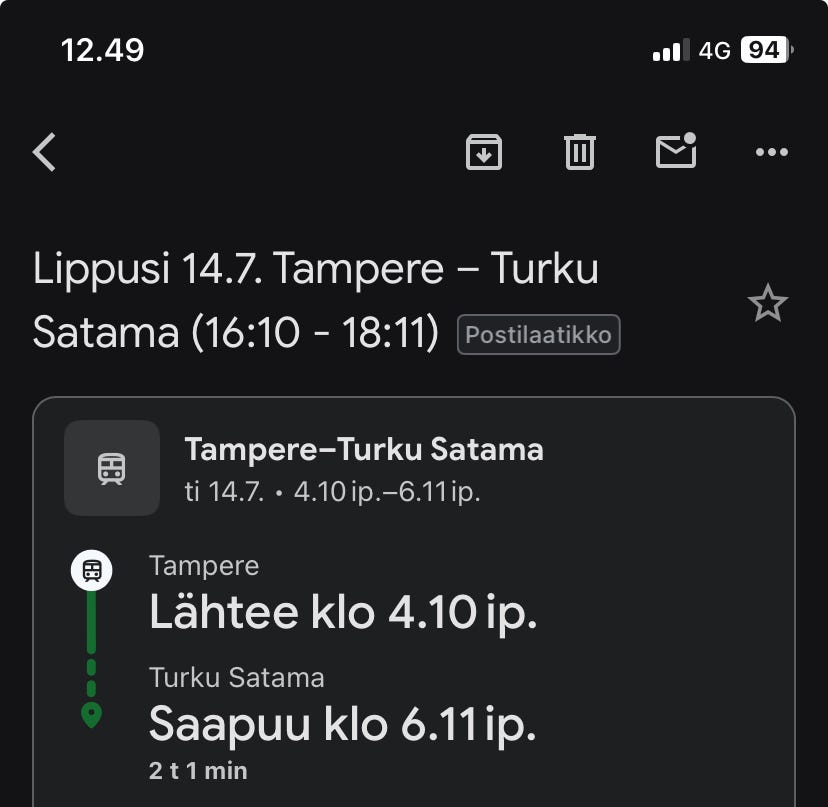The width and height of the screenshot is (828, 807).
Task: Open the 'Tampere–Turku Satama' trip heading
Action: point(364,449)
